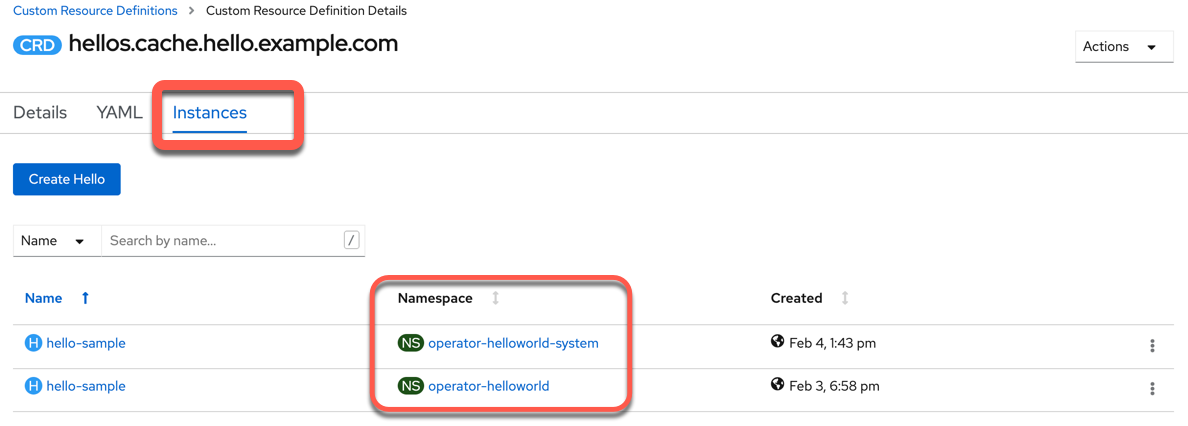The height and width of the screenshot is (426, 1188).
Task: Open the Name filter type dropdown
Action: pyautogui.click(x=57, y=241)
